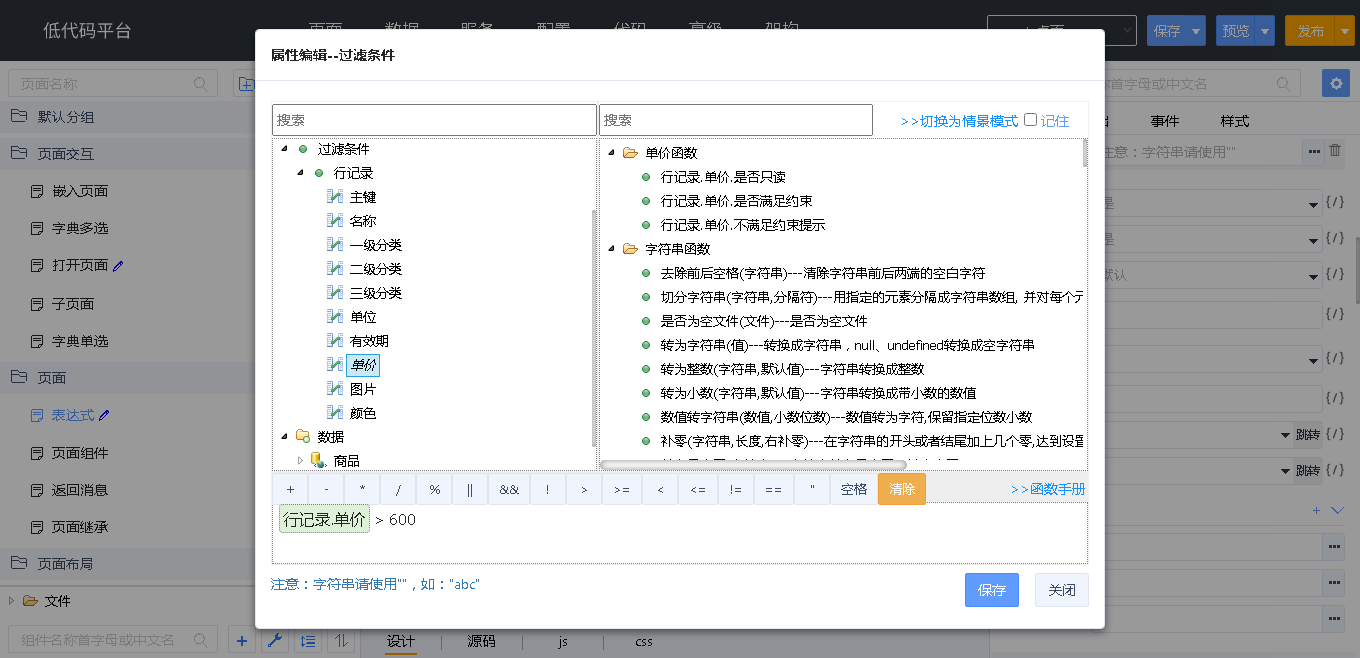Screen dimensions: 1360x658
Task: Click the 字典多选 component icon
Action: click(x=37, y=228)
